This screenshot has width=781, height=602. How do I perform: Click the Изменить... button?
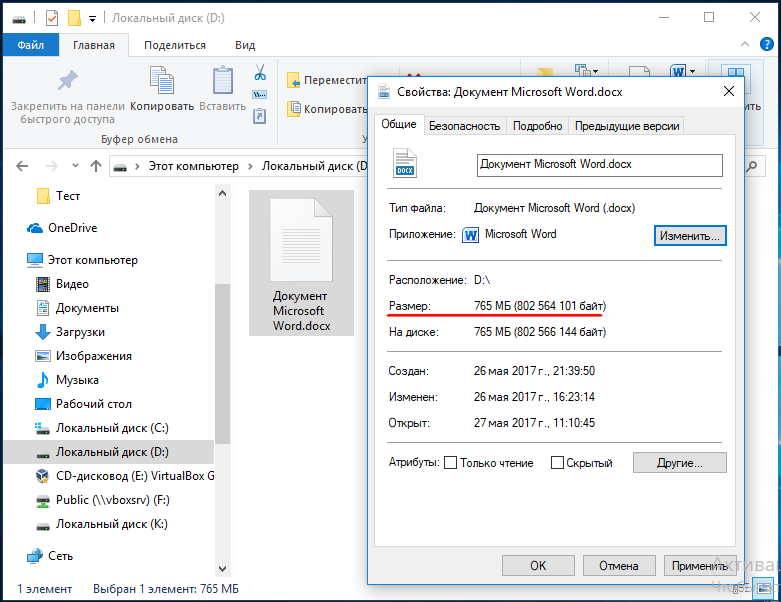tap(690, 236)
